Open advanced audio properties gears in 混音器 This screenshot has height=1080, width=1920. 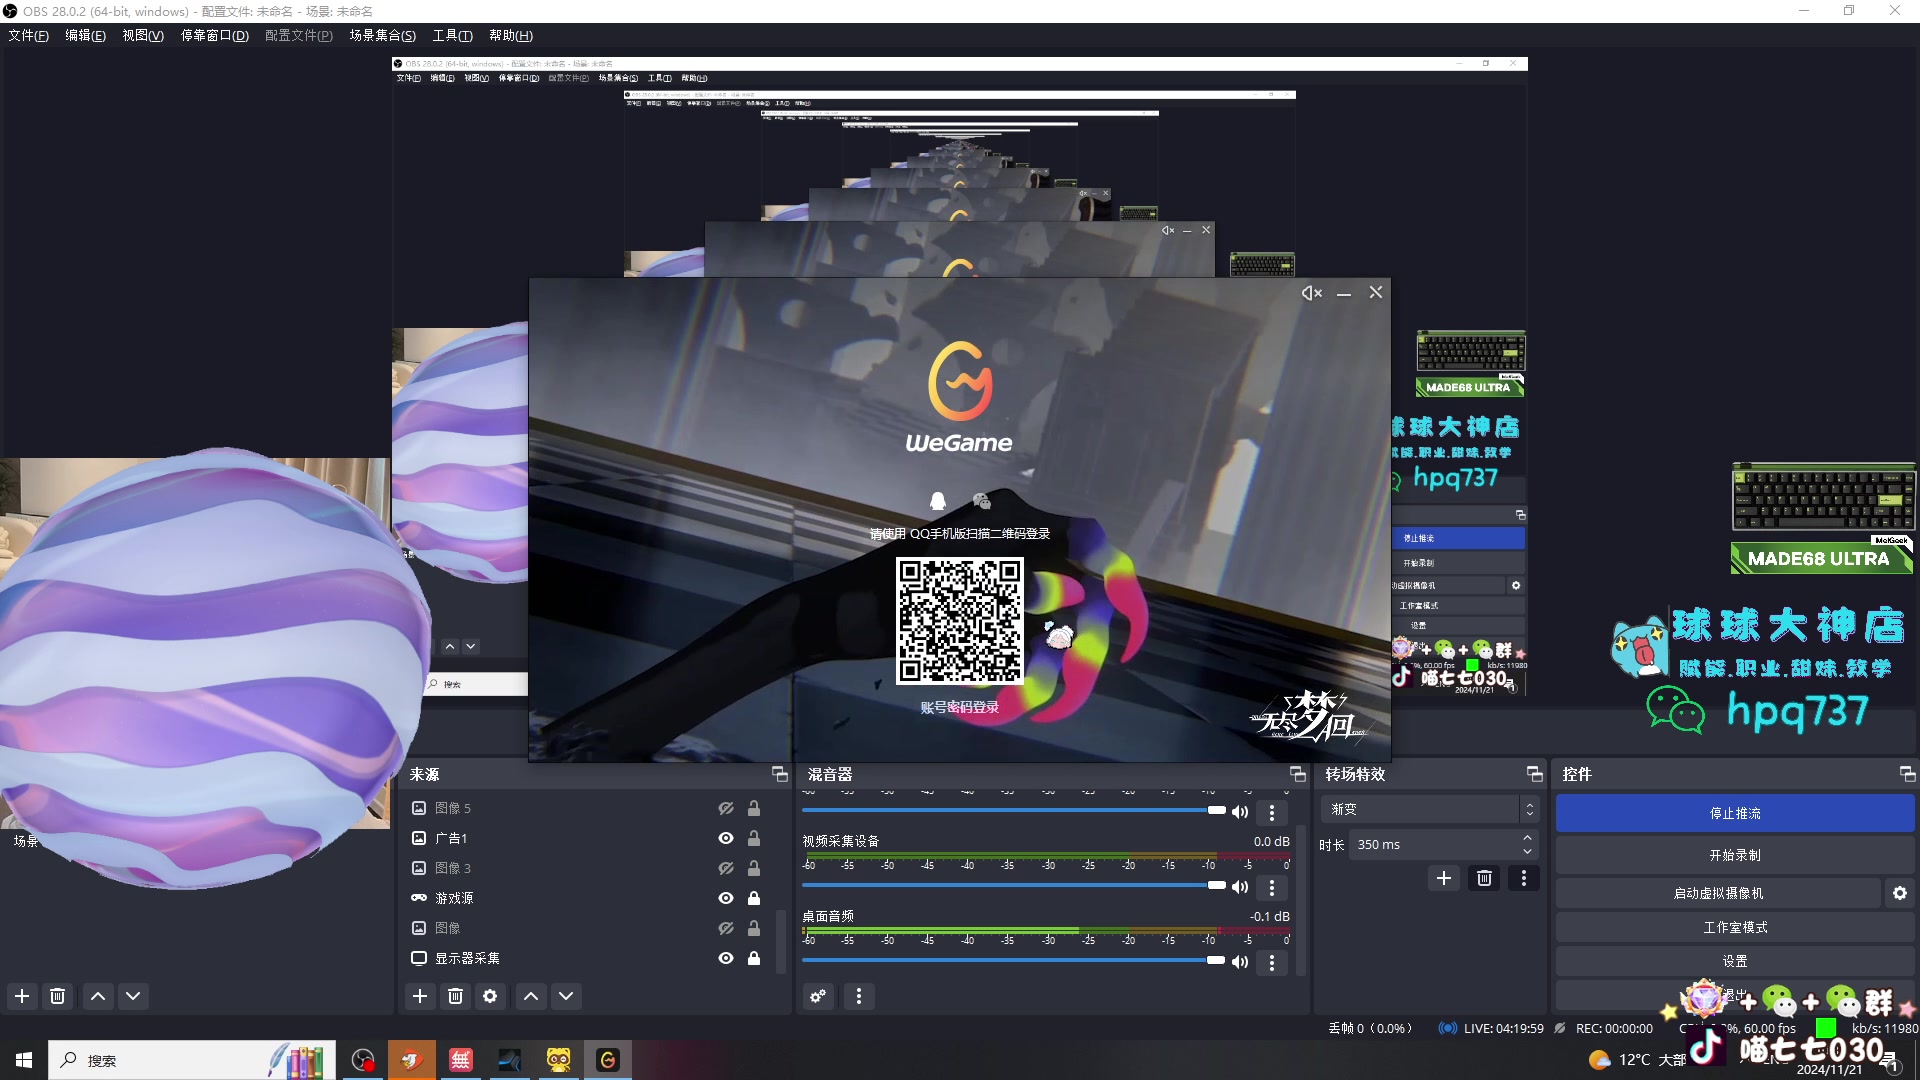(x=818, y=996)
